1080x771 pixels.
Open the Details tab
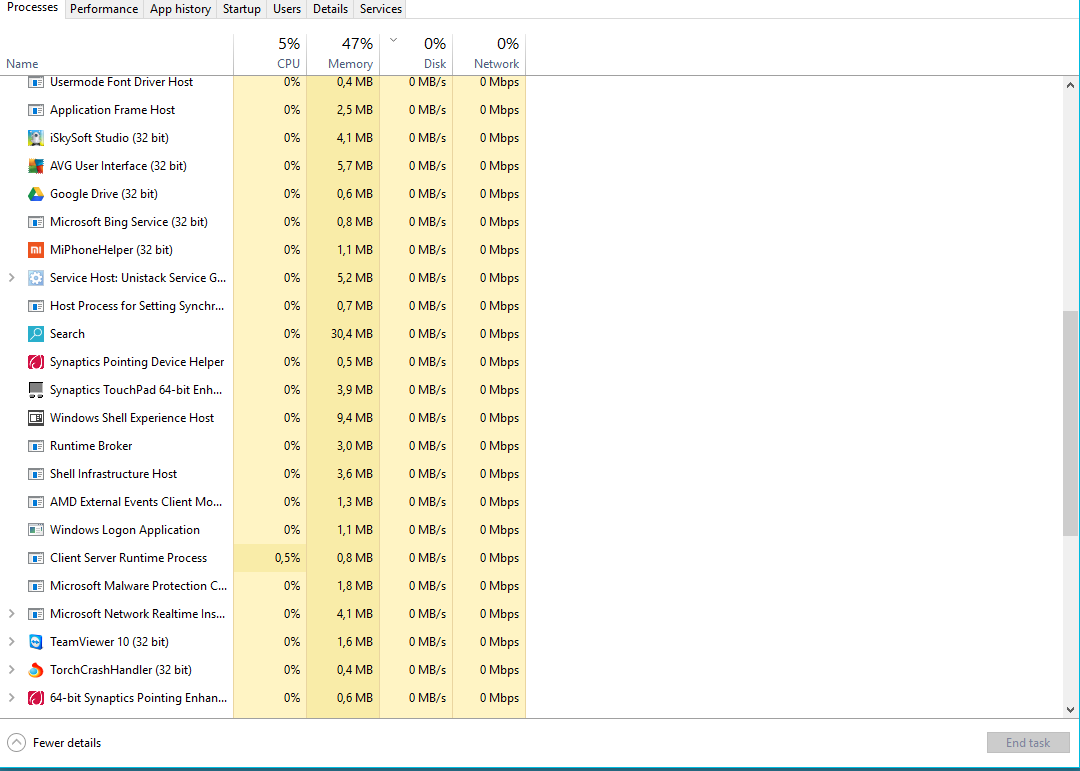[x=330, y=9]
